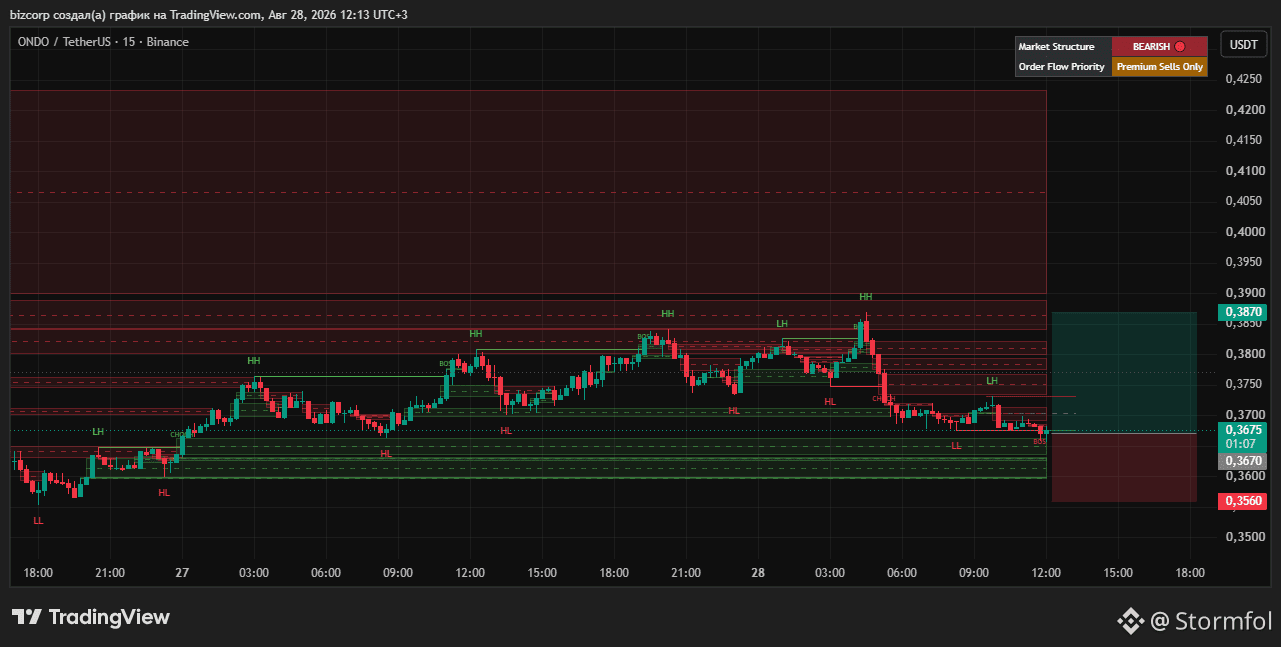This screenshot has height=647, width=1281.
Task: Click the 28 date marker on time axis
Action: (758, 573)
